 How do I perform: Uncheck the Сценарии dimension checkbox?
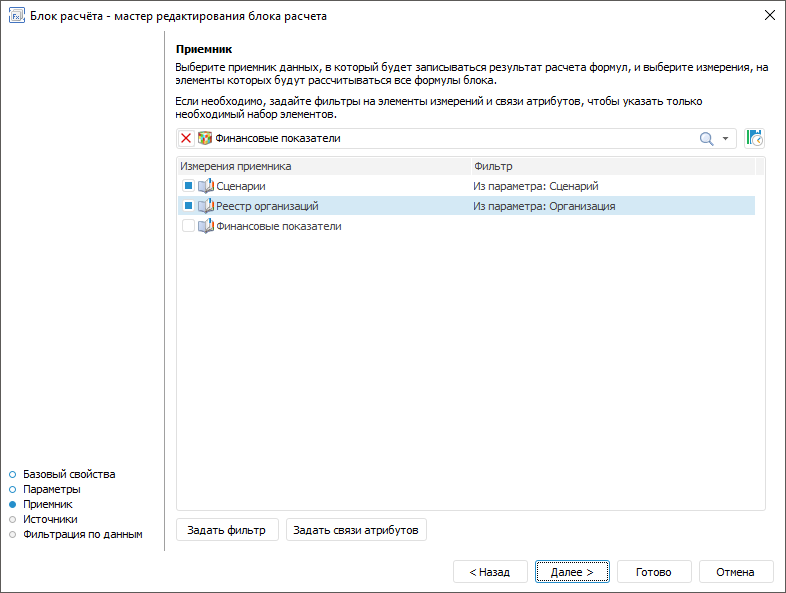pos(188,186)
